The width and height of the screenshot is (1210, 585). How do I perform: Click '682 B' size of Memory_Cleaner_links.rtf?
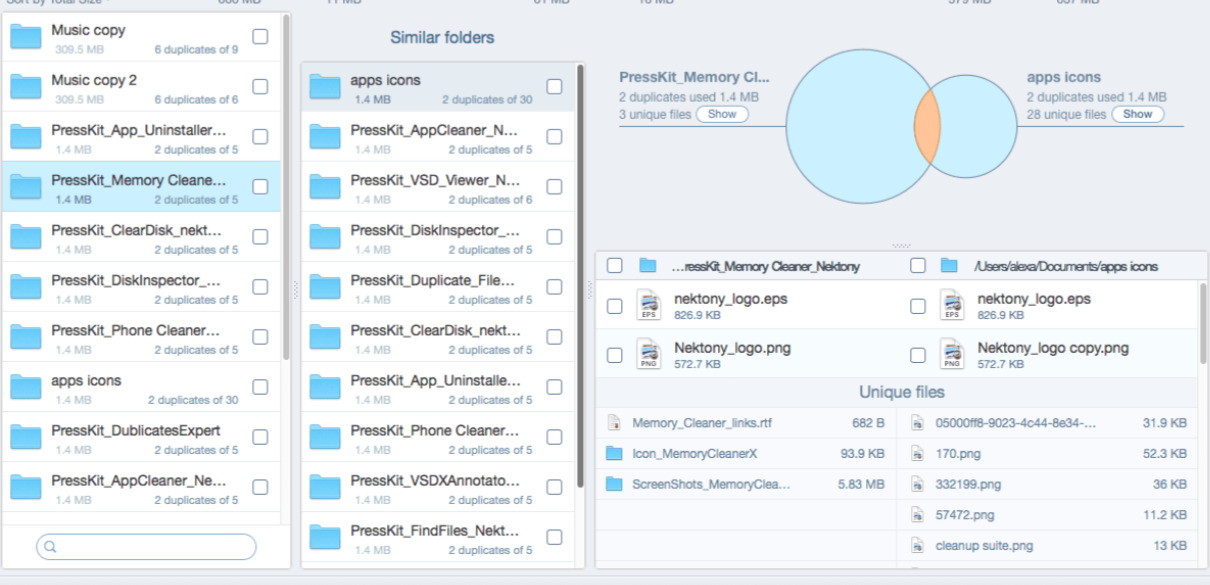(x=867, y=423)
